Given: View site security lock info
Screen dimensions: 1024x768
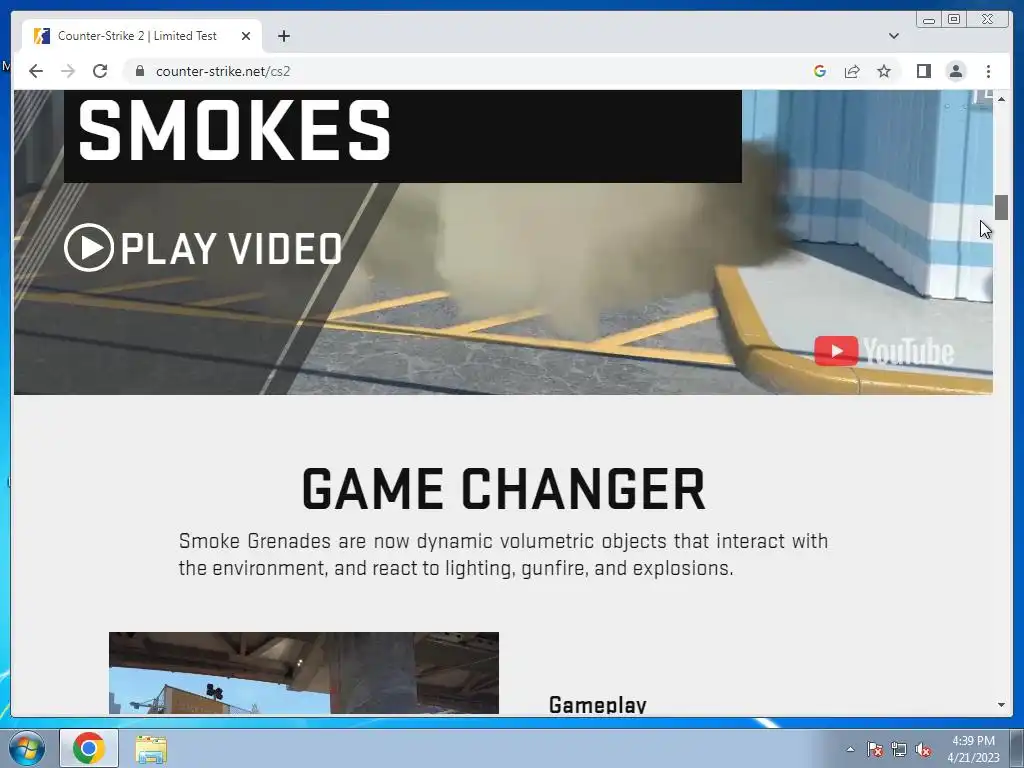Looking at the screenshot, I should (139, 71).
